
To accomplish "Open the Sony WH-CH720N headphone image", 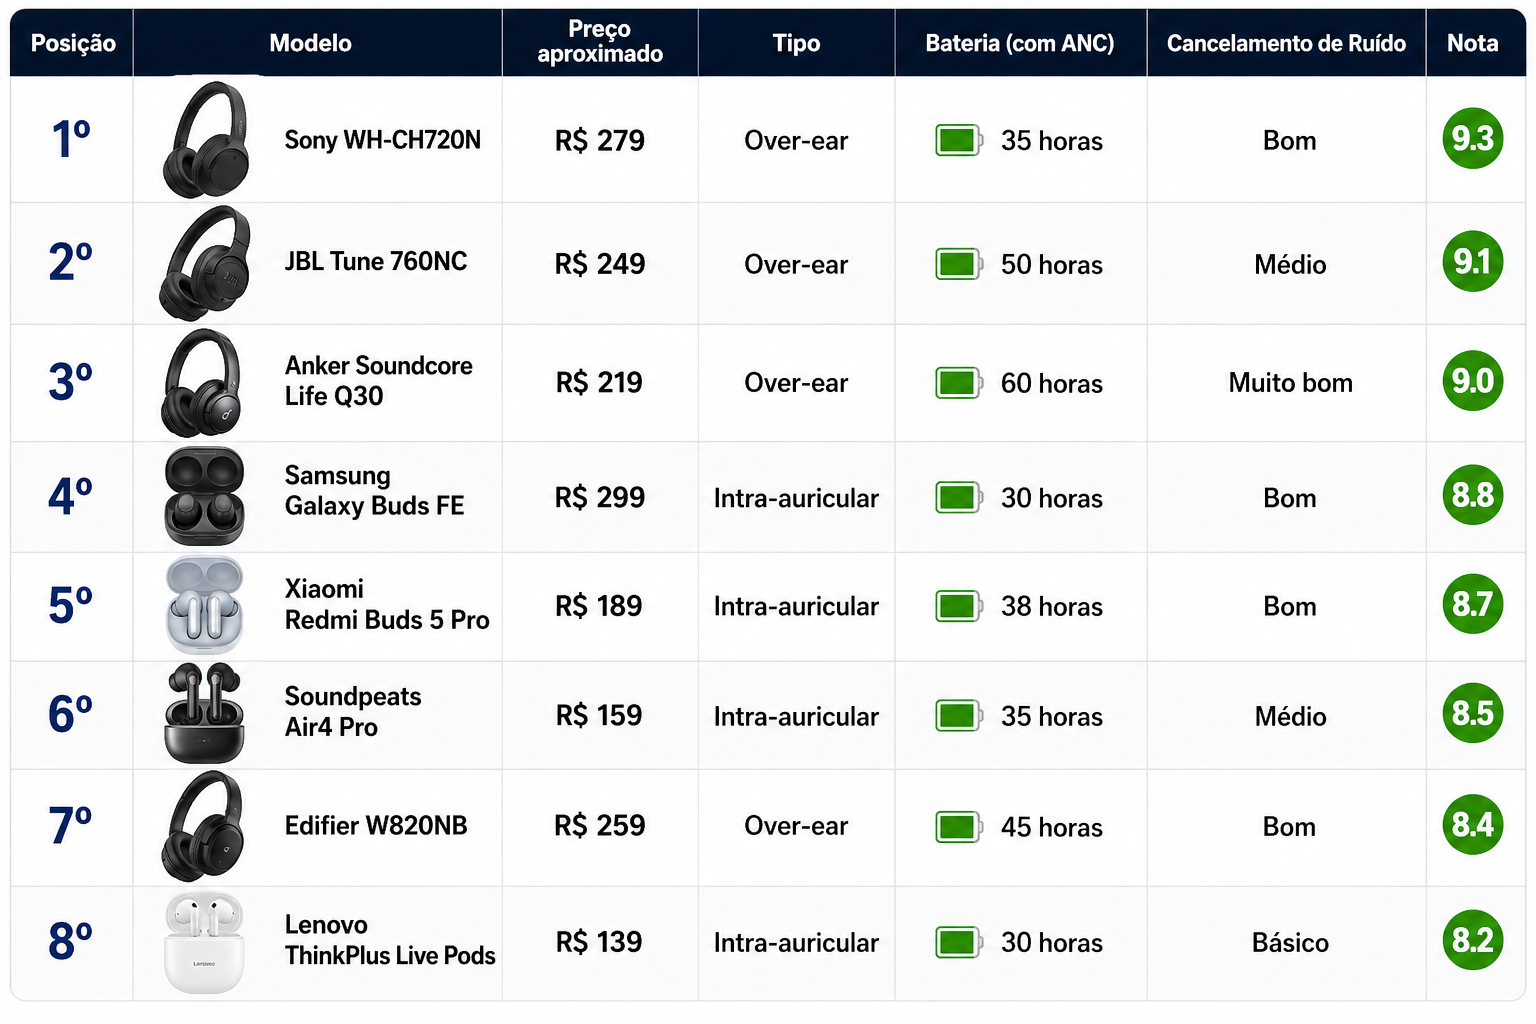I will (x=206, y=139).
